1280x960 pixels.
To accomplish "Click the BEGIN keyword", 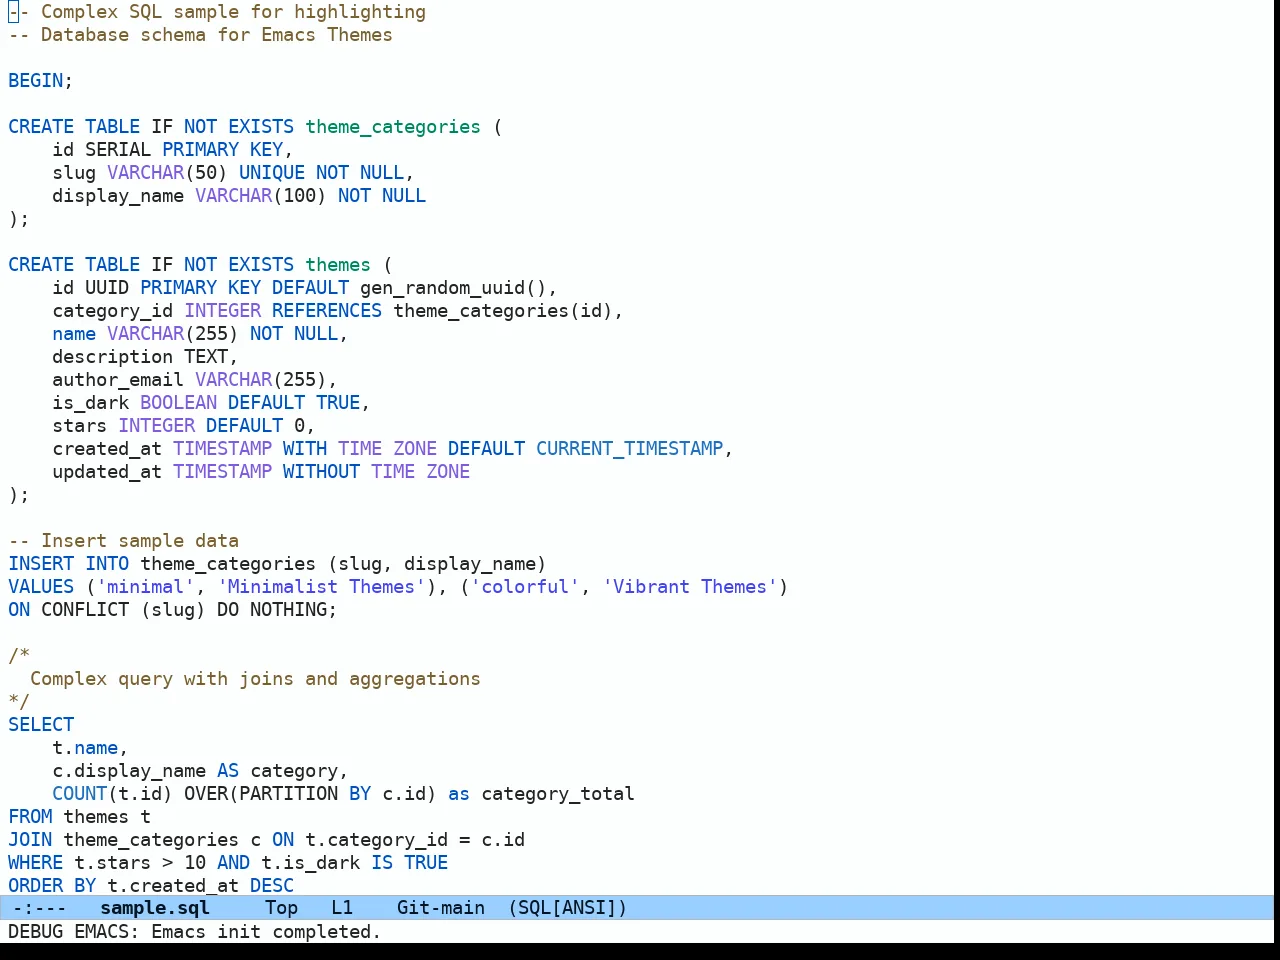I will 36,81.
